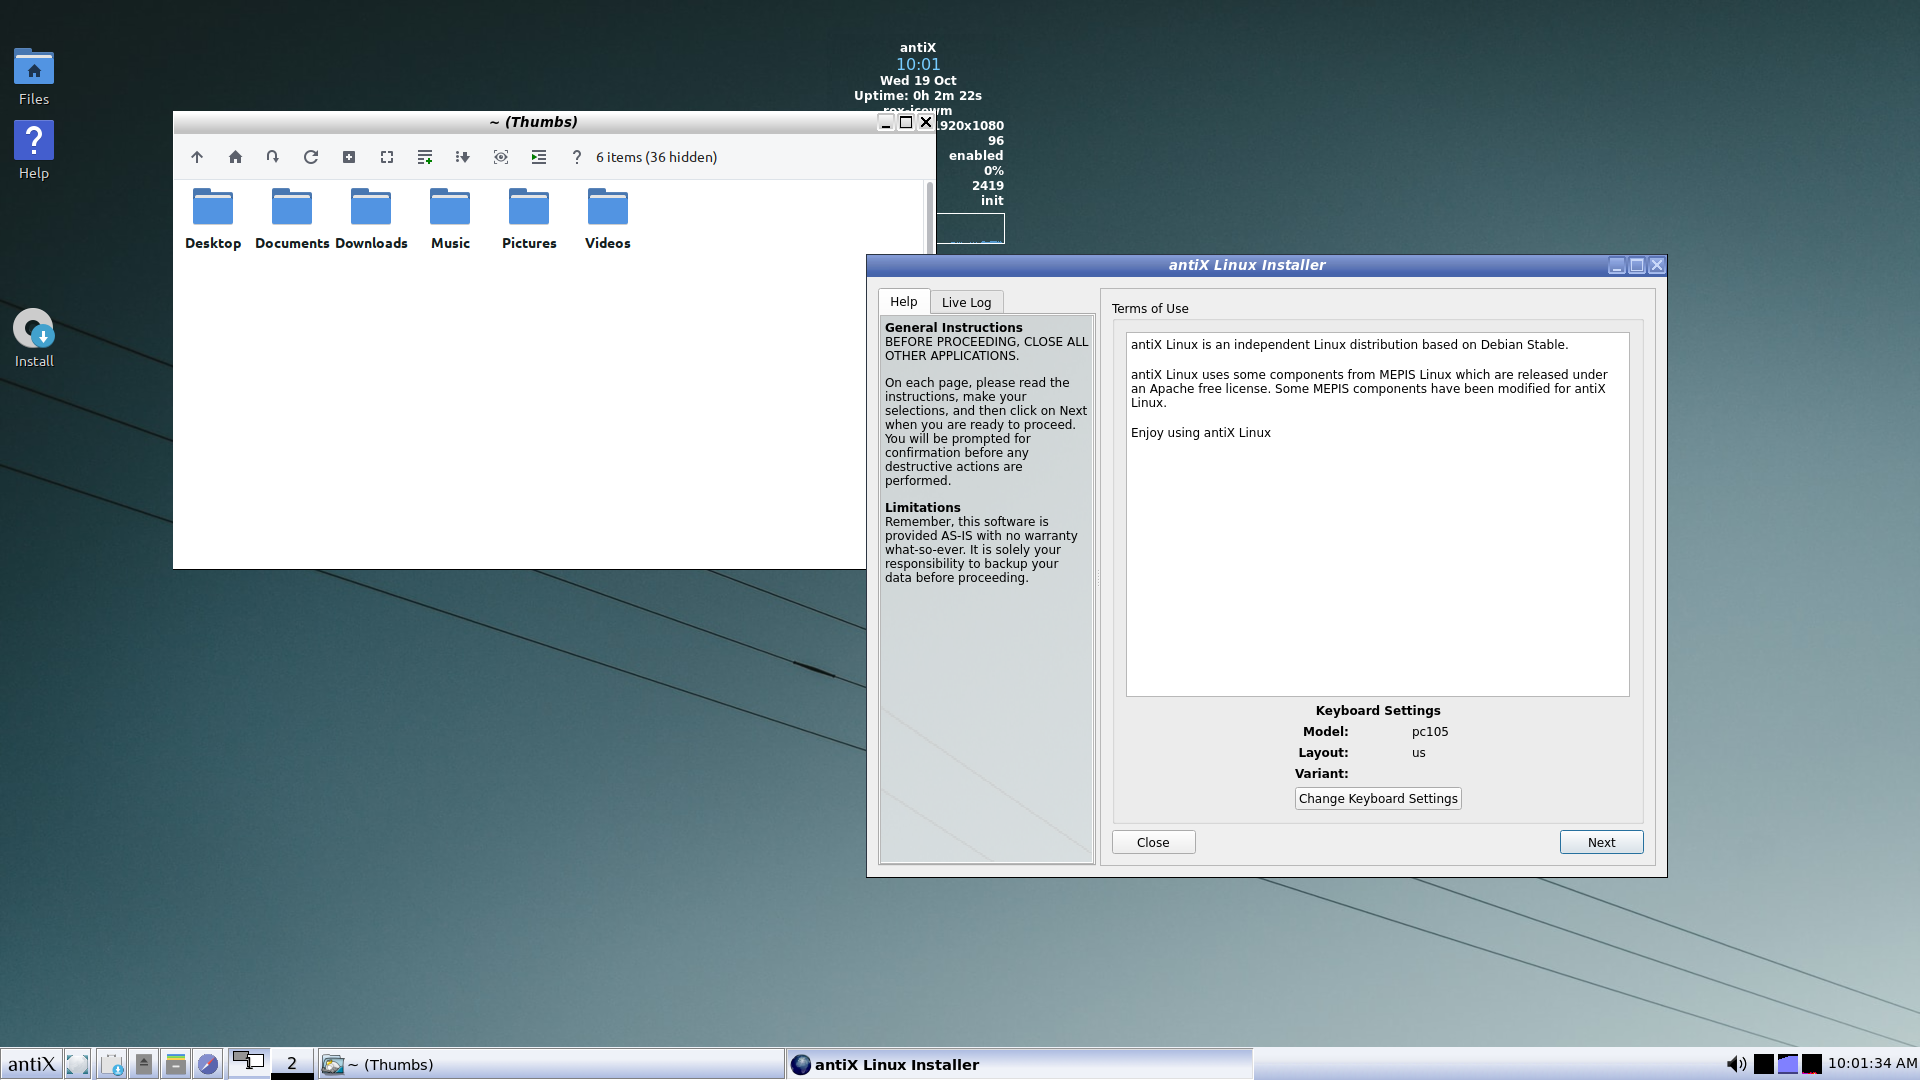This screenshot has width=1920, height=1080.
Task: Click the list details icon in Thumbs toolbar
Action: [425, 157]
